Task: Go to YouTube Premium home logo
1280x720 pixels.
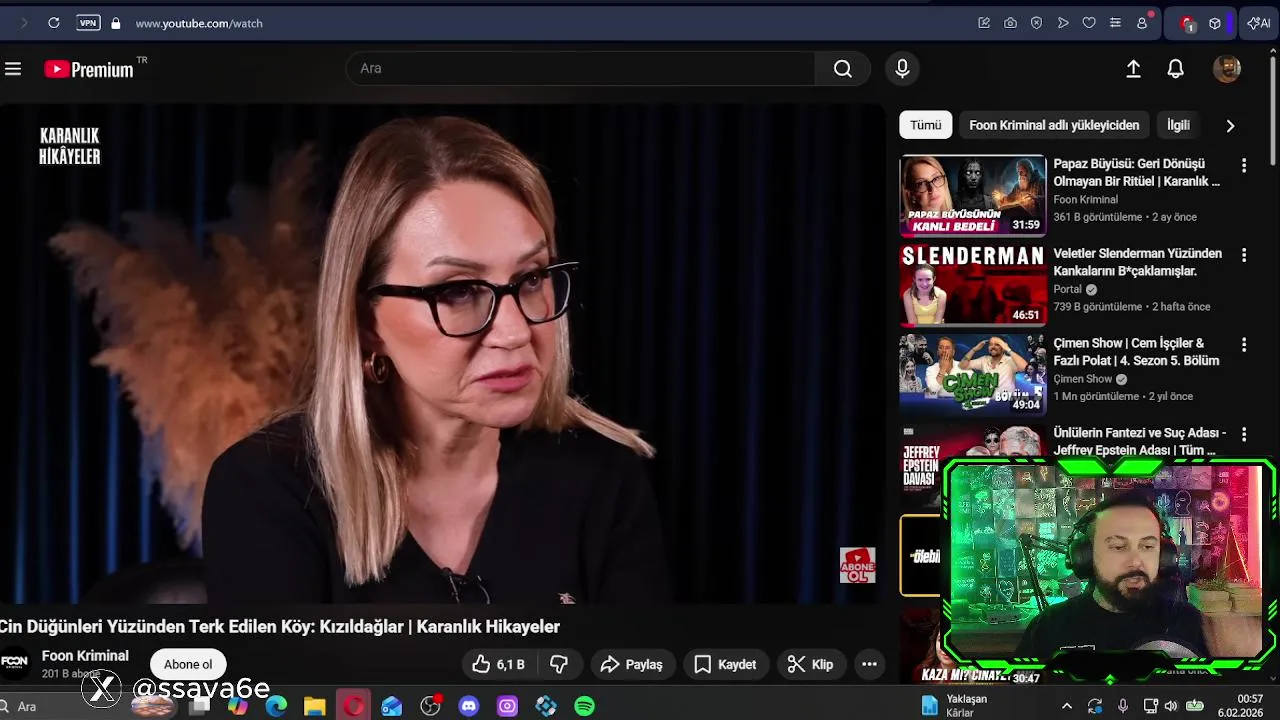Action: pos(89,69)
